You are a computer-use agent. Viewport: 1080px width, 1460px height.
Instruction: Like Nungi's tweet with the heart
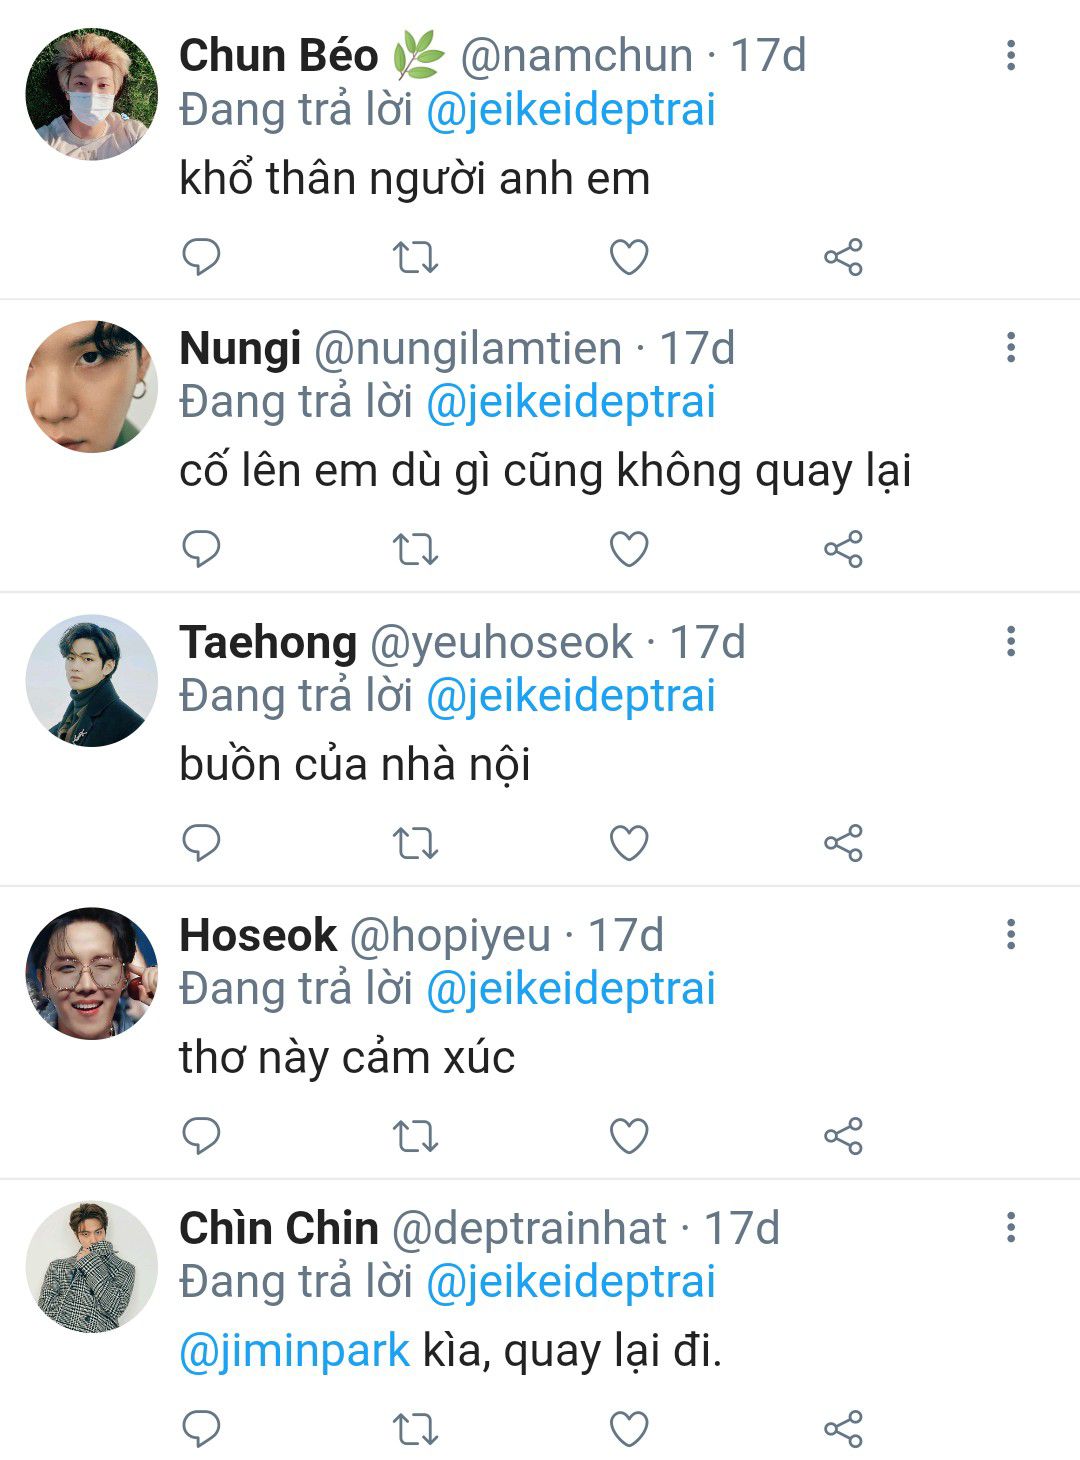(629, 549)
